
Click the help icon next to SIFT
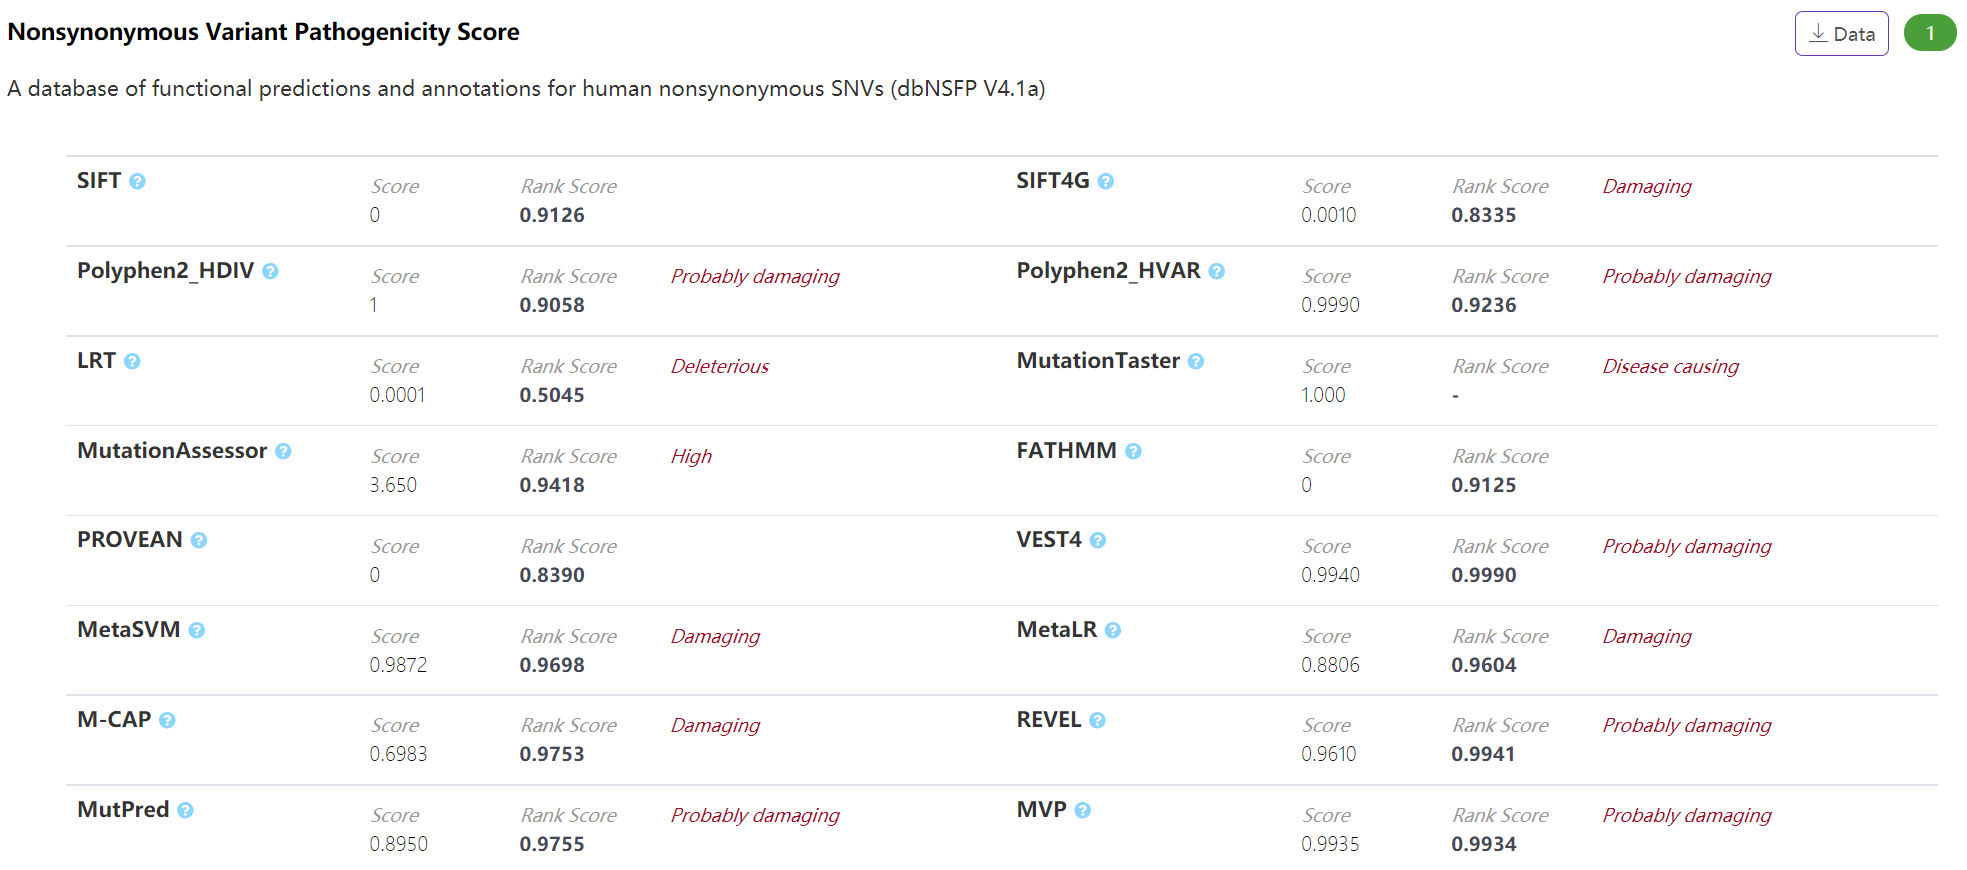coord(137,181)
